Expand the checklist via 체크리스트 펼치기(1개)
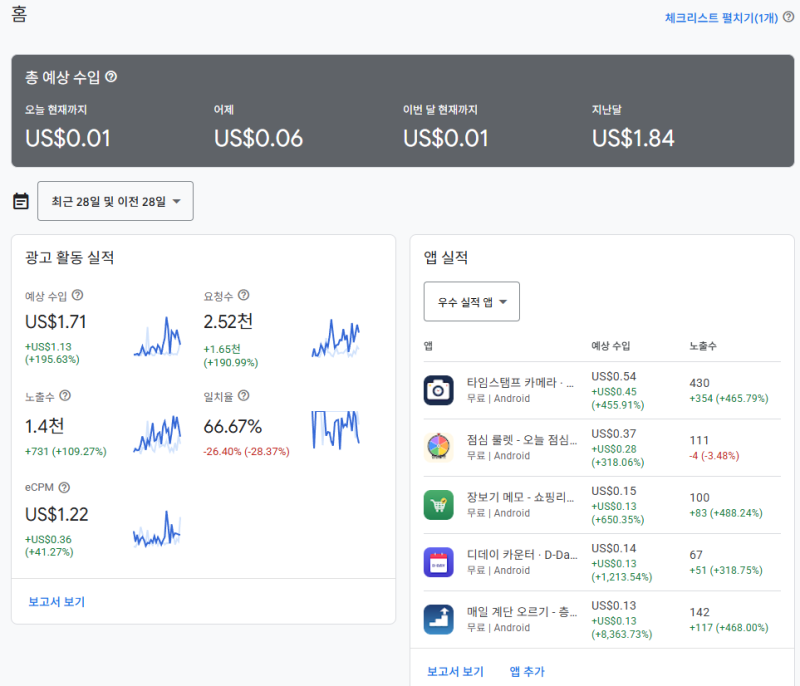 721,18
